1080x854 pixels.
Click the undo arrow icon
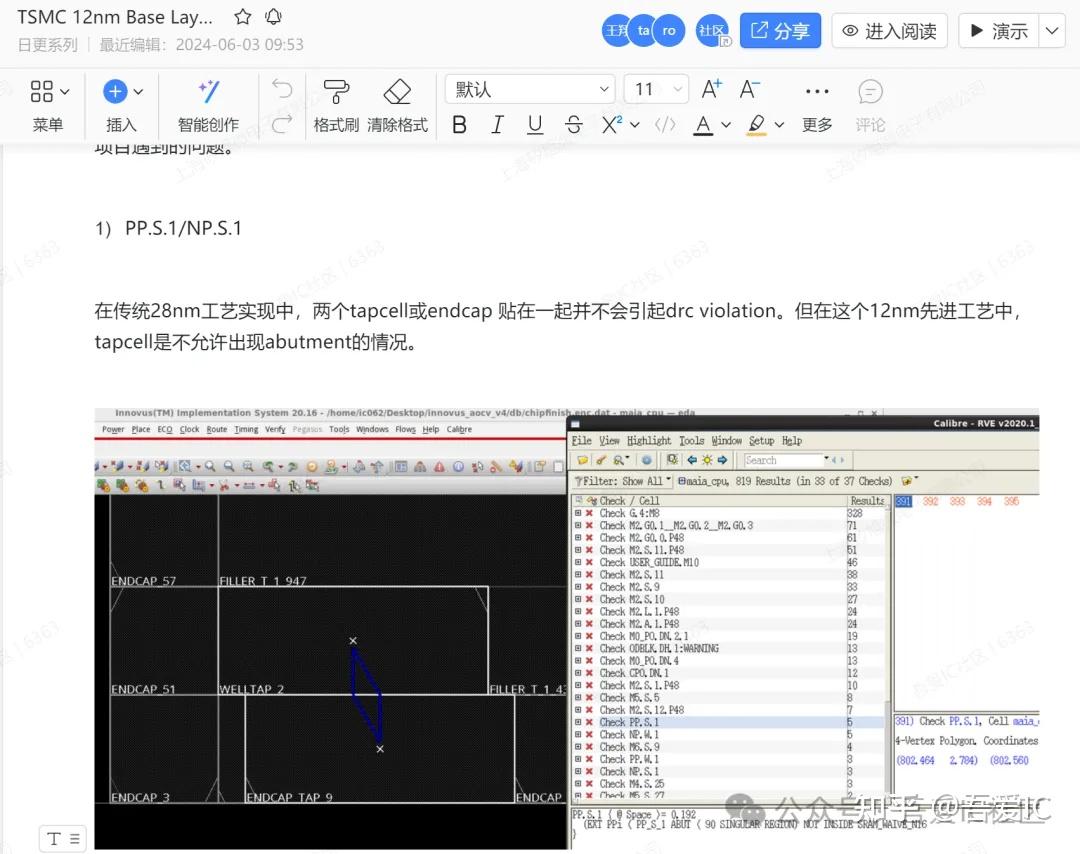281,89
